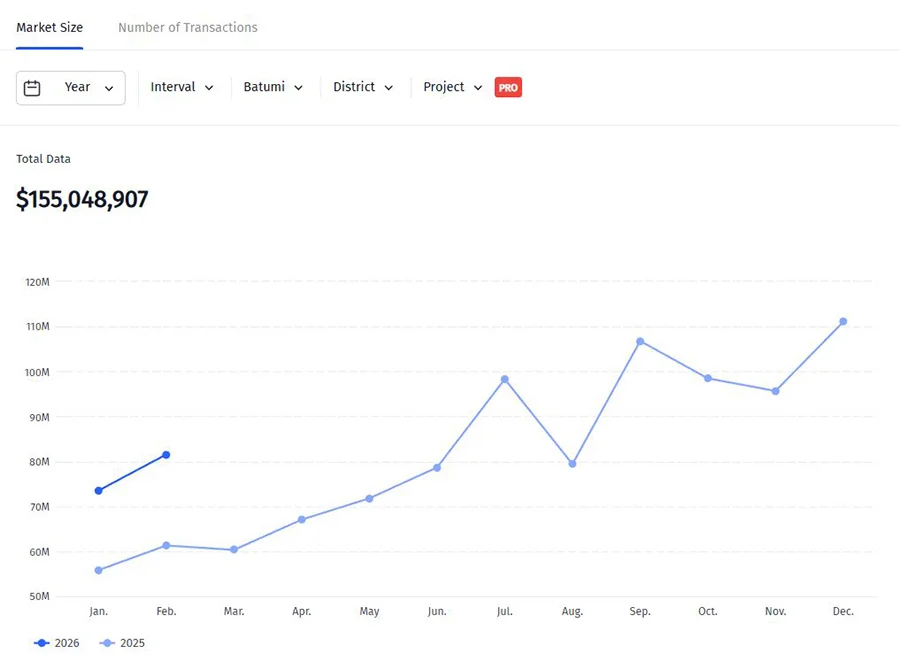
Task: Expand the District filter dropdown
Action: tap(363, 88)
